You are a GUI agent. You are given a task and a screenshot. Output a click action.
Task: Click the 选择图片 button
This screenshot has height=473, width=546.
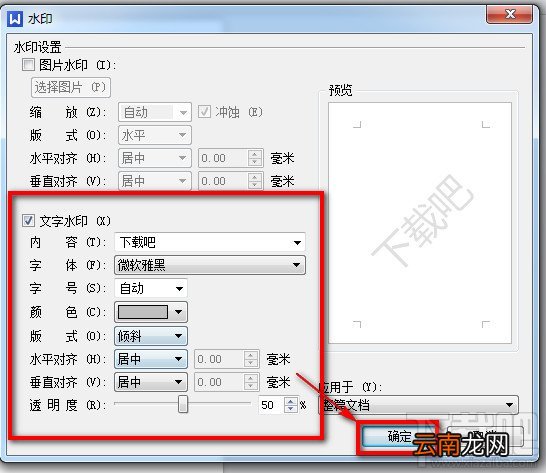click(x=71, y=87)
